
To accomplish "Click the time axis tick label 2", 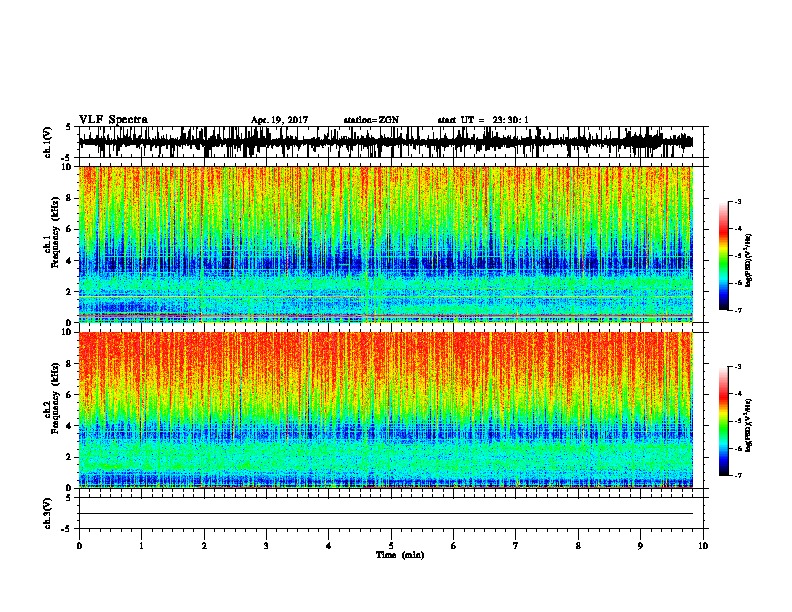I will click(x=204, y=546).
